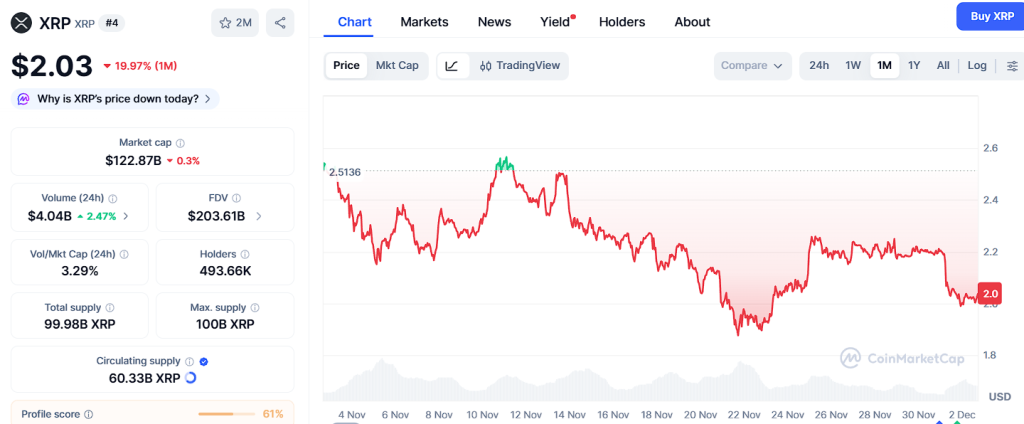Viewport: 1024px width, 424px height.
Task: Expand FDV details chevron
Action: 259,216
